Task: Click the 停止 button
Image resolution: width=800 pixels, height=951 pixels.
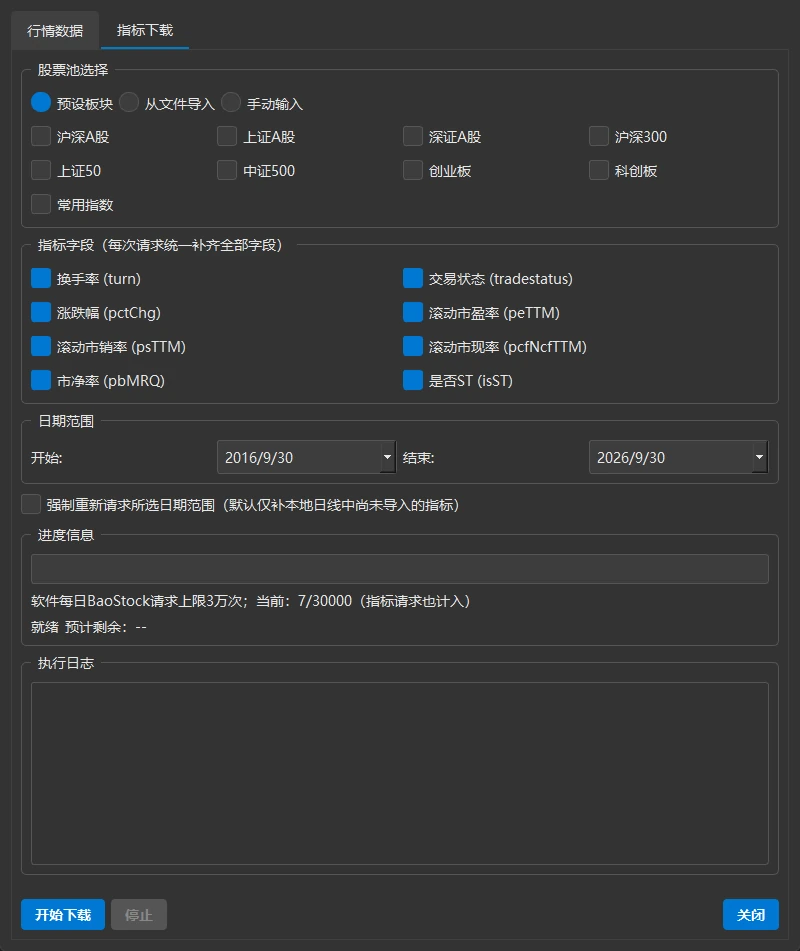Action: tap(139, 915)
